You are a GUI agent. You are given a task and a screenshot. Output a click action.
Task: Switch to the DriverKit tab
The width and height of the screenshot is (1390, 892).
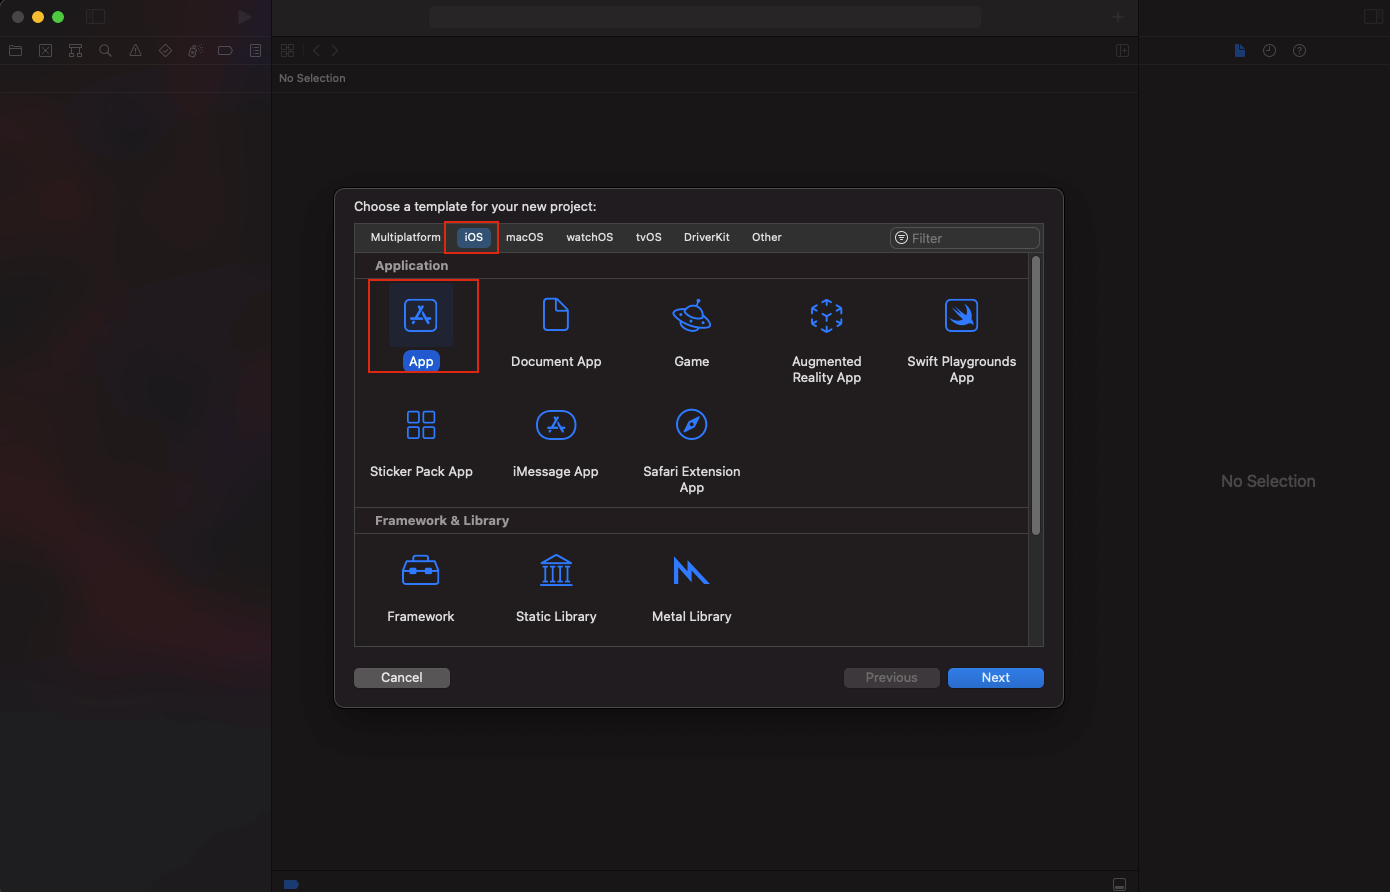click(x=707, y=237)
